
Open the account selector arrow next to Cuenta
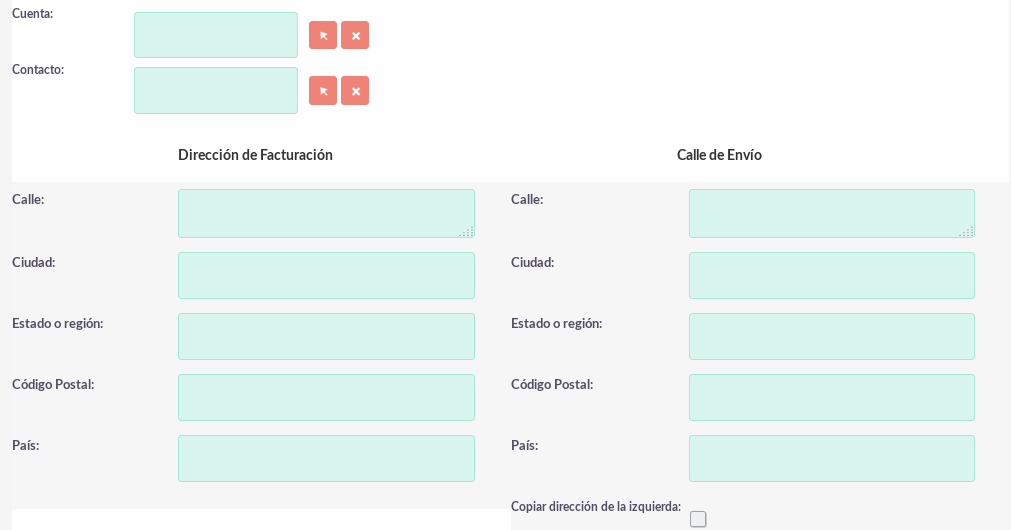(x=322, y=35)
